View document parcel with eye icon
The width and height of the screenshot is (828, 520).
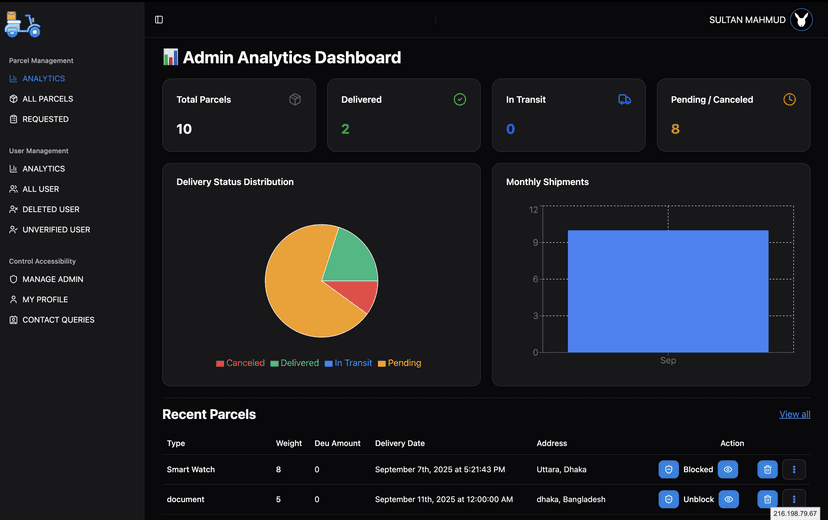728,499
